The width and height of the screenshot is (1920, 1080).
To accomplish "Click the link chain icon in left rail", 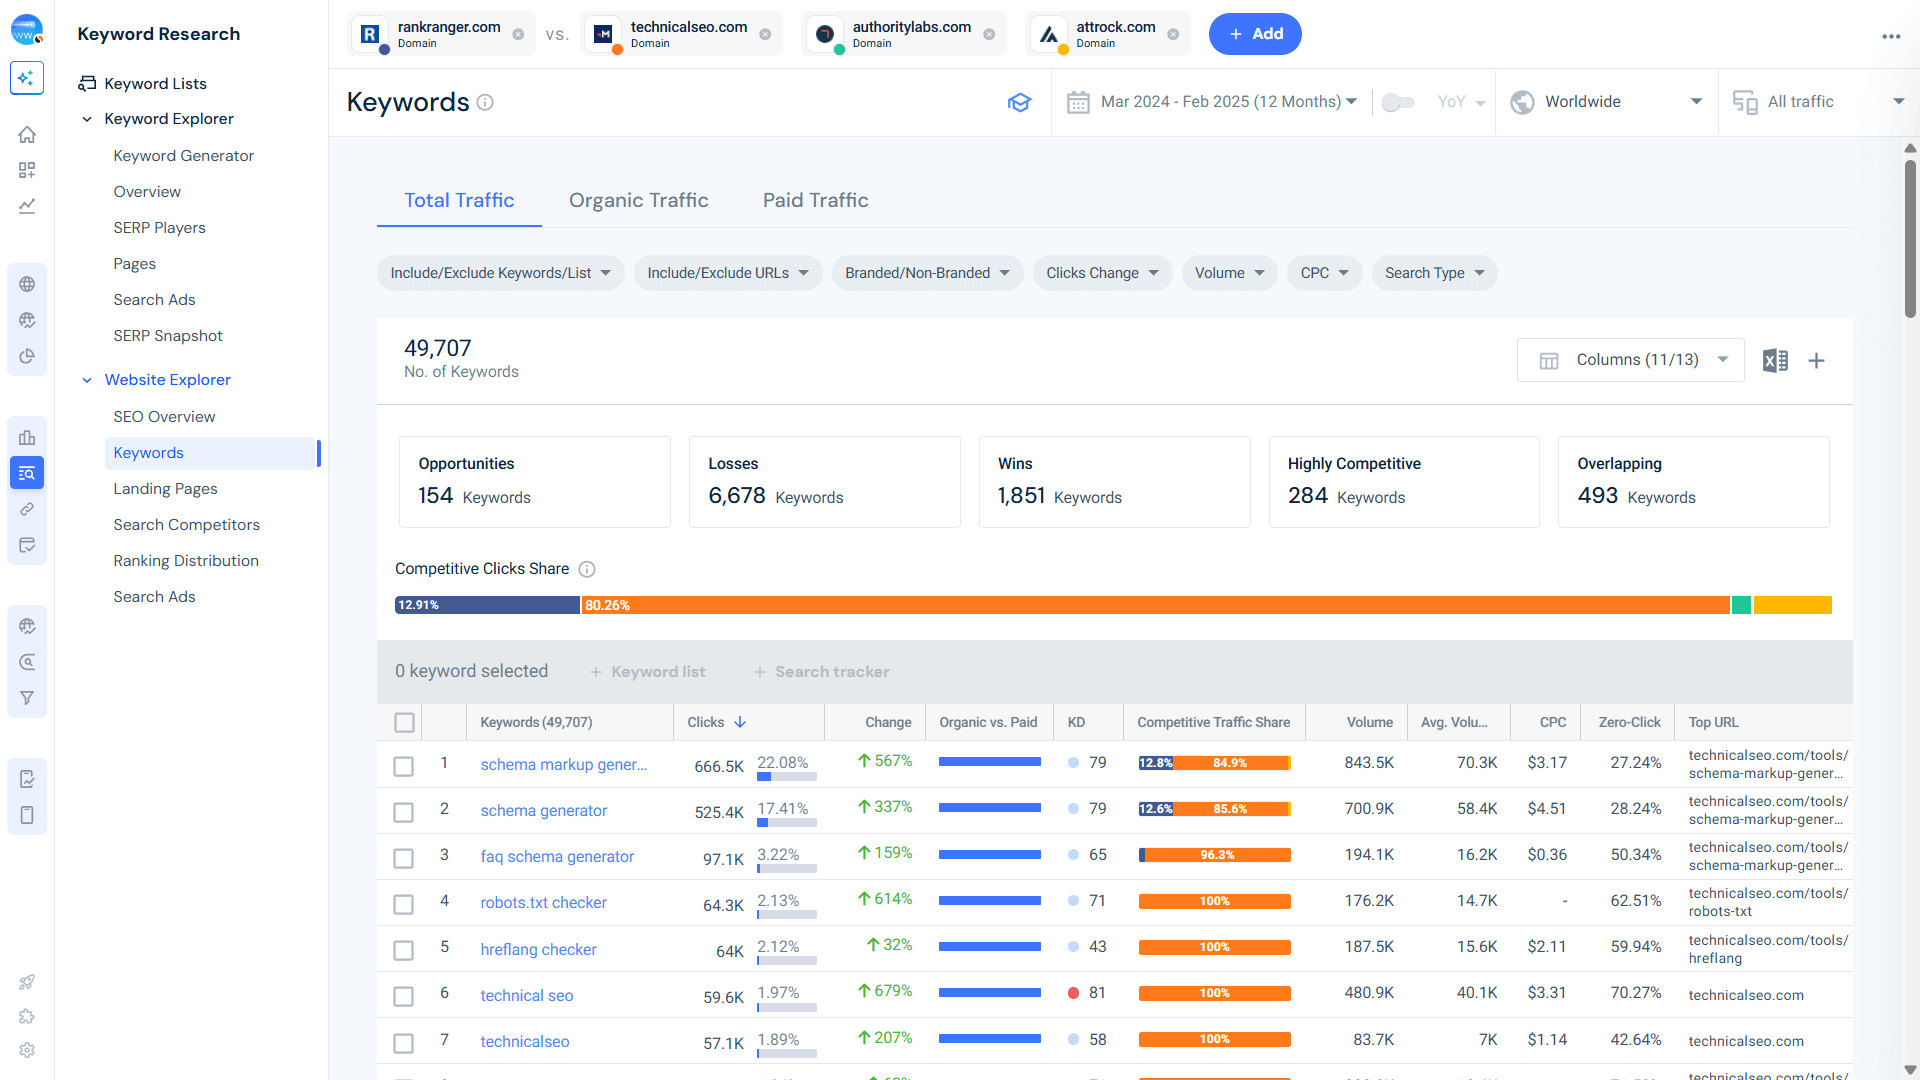I will (27, 509).
